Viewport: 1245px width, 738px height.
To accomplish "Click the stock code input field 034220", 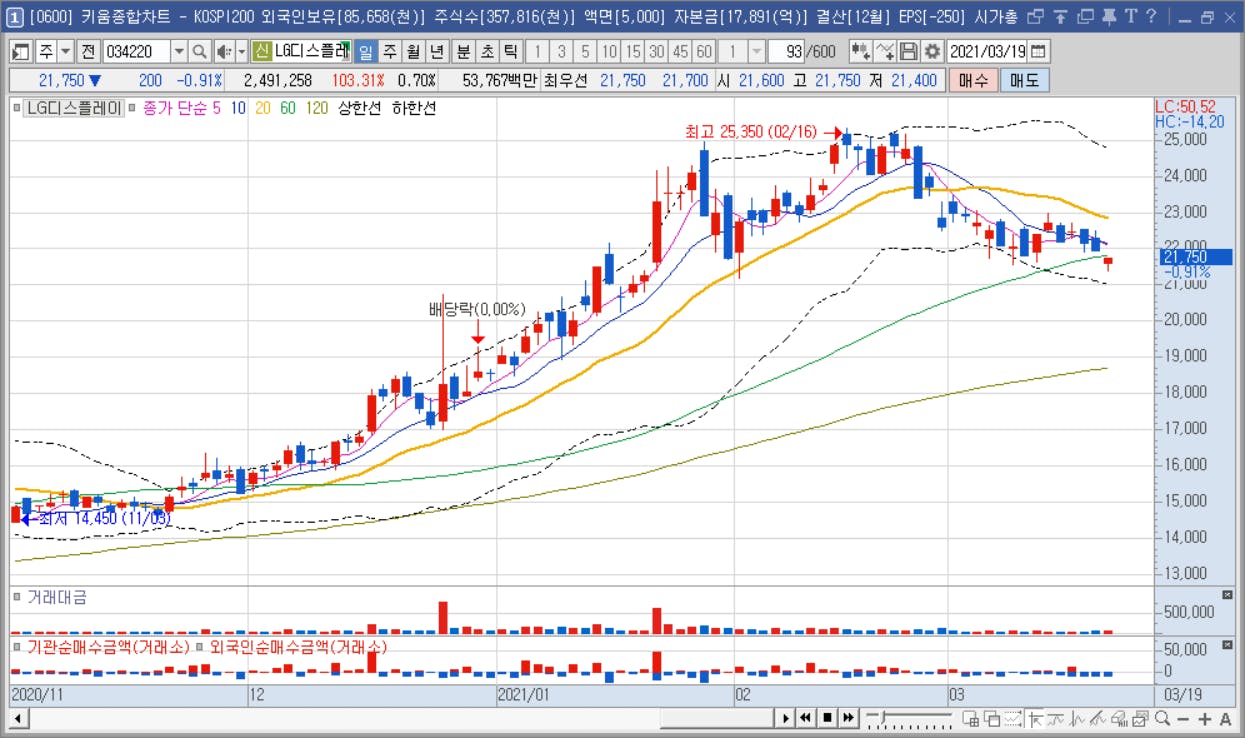I will [x=137, y=51].
